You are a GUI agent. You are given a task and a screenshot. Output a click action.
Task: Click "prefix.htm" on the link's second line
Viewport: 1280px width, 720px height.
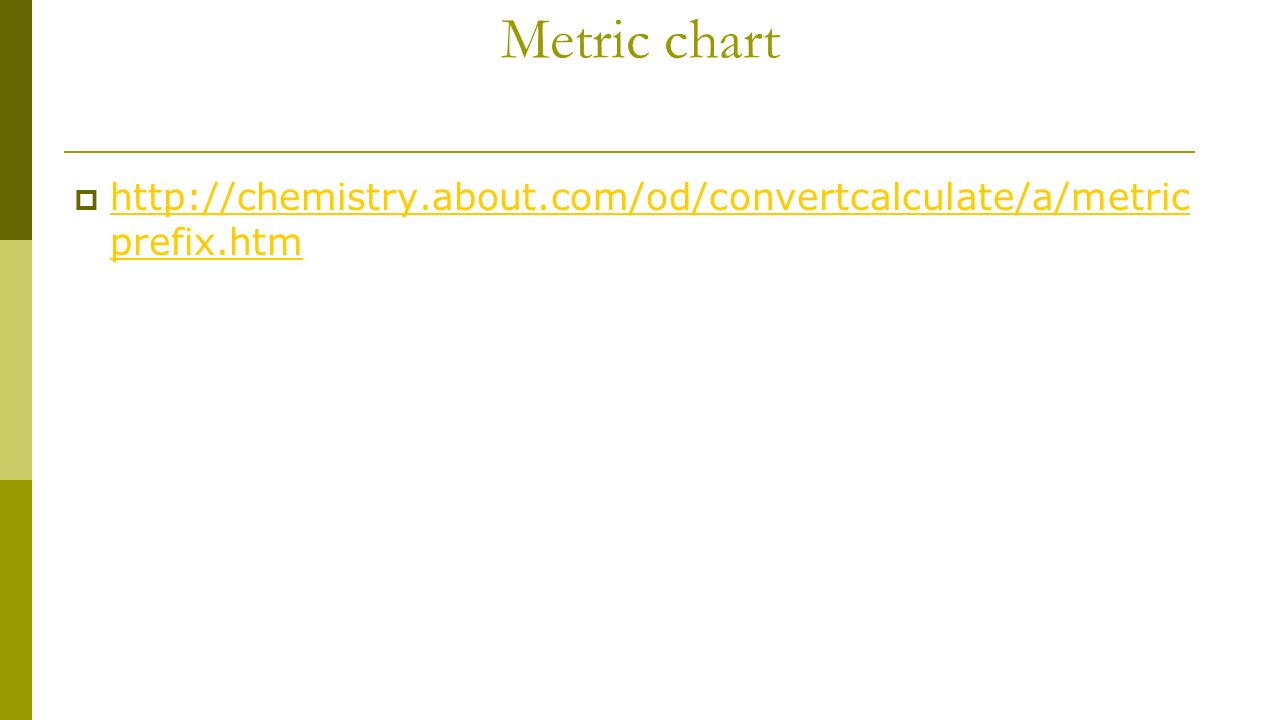pyautogui.click(x=206, y=242)
